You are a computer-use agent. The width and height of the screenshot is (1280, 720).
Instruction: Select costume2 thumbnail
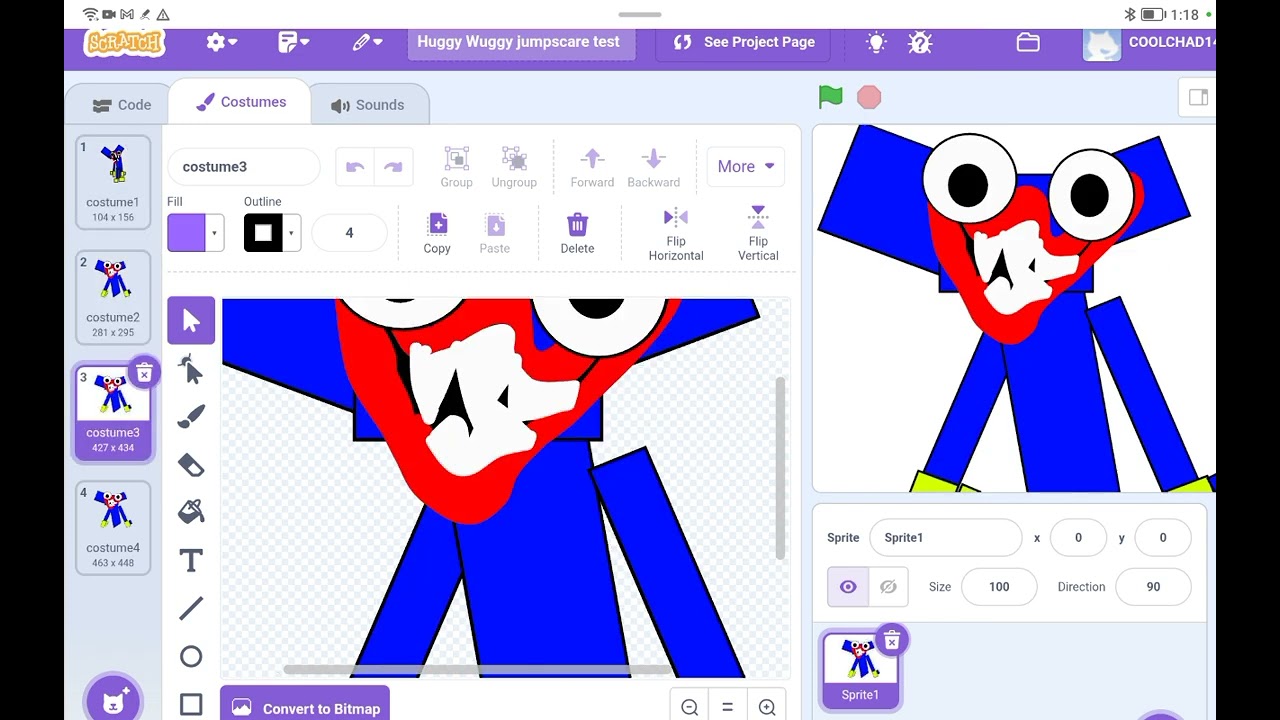coord(113,297)
